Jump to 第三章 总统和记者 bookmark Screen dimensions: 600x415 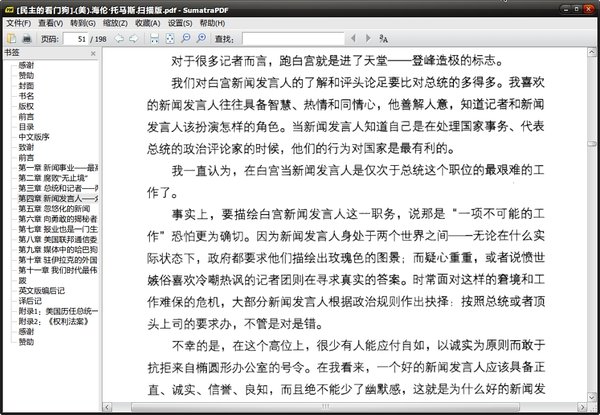[58, 188]
